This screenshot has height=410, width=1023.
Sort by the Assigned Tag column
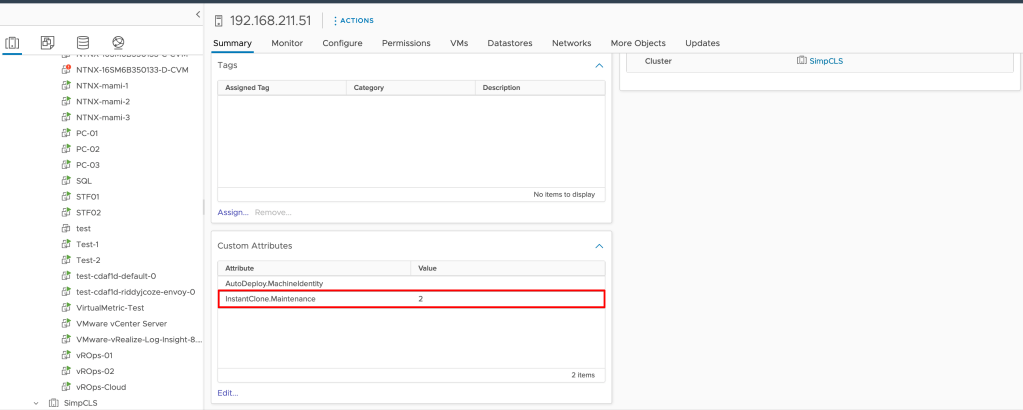tap(247, 88)
